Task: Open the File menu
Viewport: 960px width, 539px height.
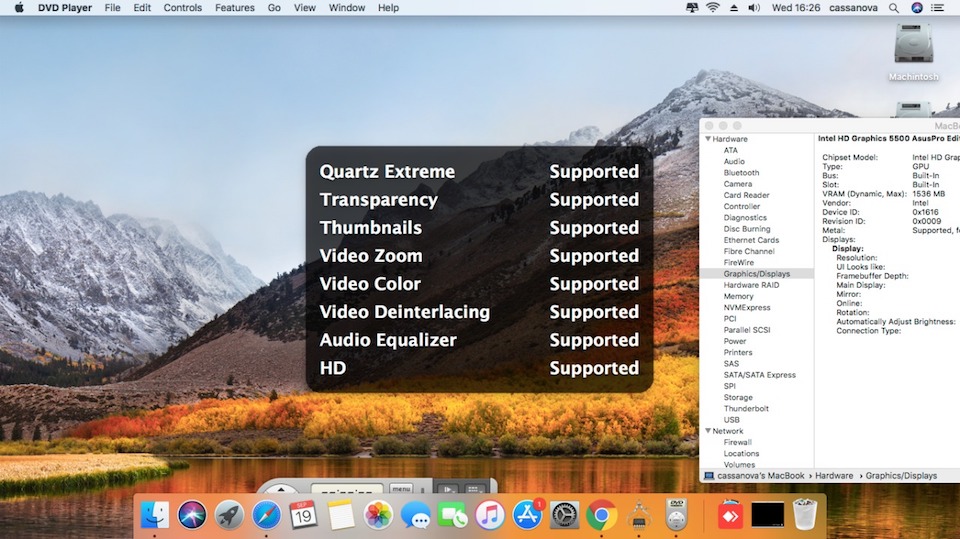Action: (x=112, y=8)
